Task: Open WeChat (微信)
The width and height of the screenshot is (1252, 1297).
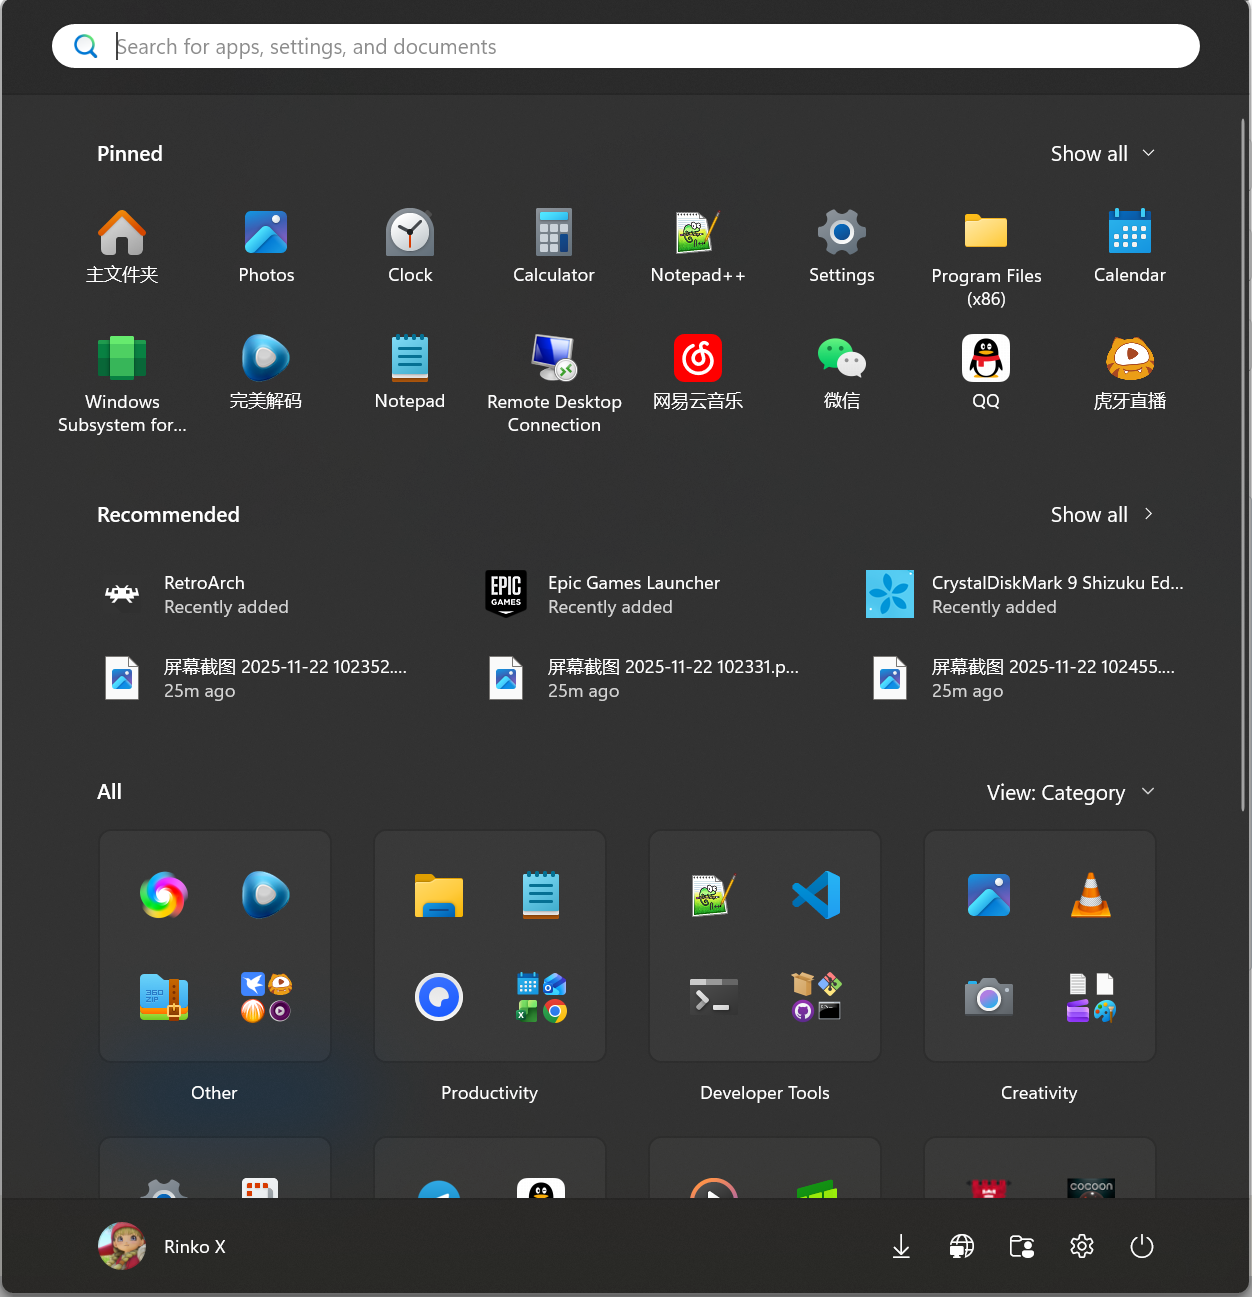Action: coord(841,372)
